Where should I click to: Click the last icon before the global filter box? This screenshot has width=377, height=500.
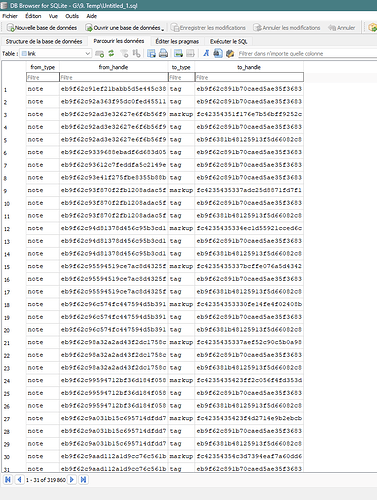point(230,53)
